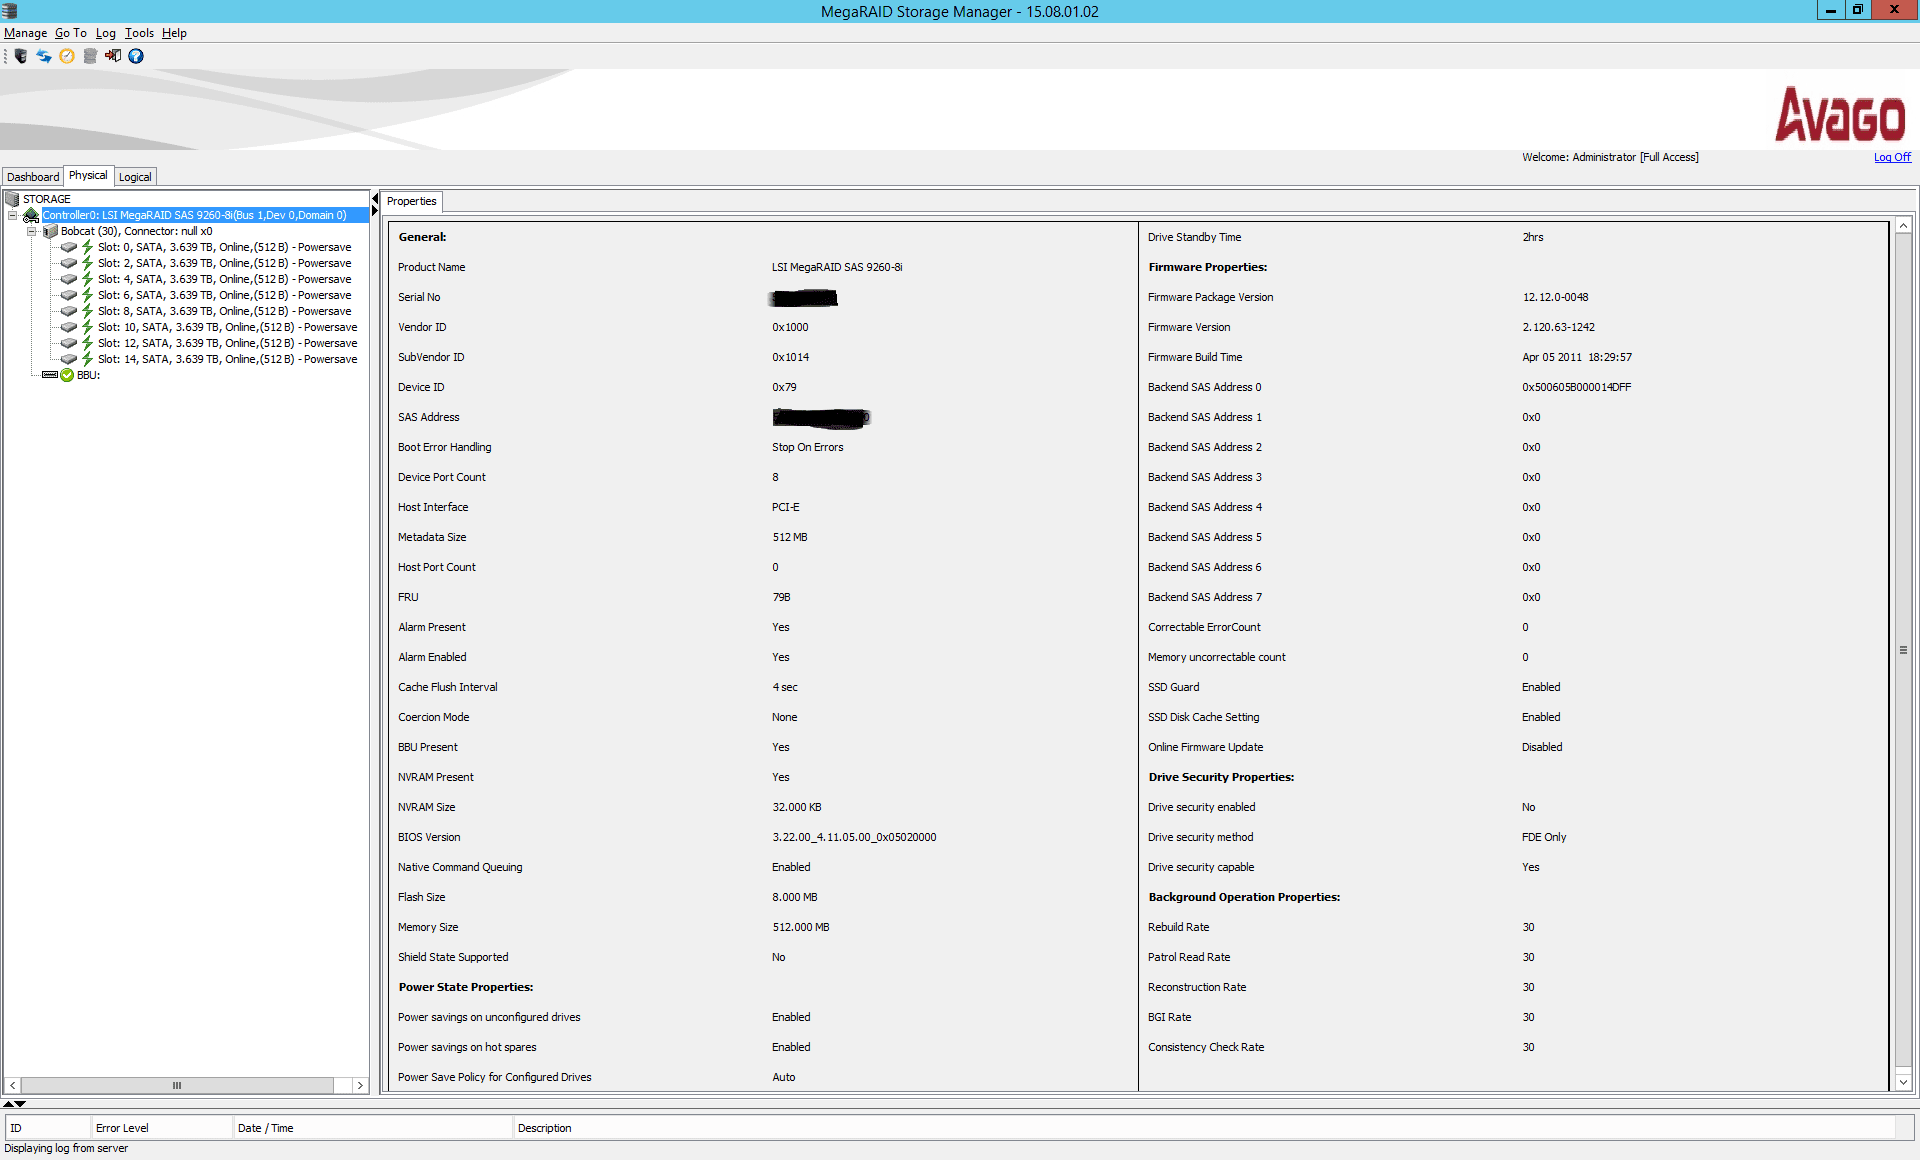This screenshot has height=1160, width=1920.
Task: Collapse left pane with splitter arrow
Action: tap(375, 199)
